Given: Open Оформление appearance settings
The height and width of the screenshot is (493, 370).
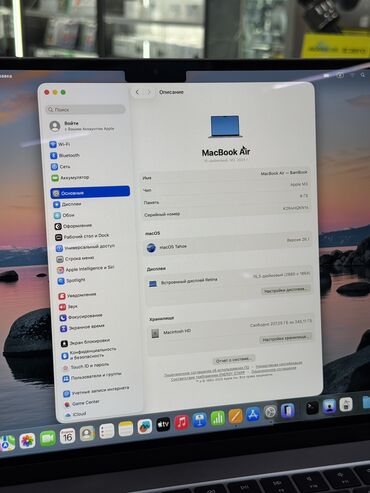Looking at the screenshot, I should pos(74,226).
